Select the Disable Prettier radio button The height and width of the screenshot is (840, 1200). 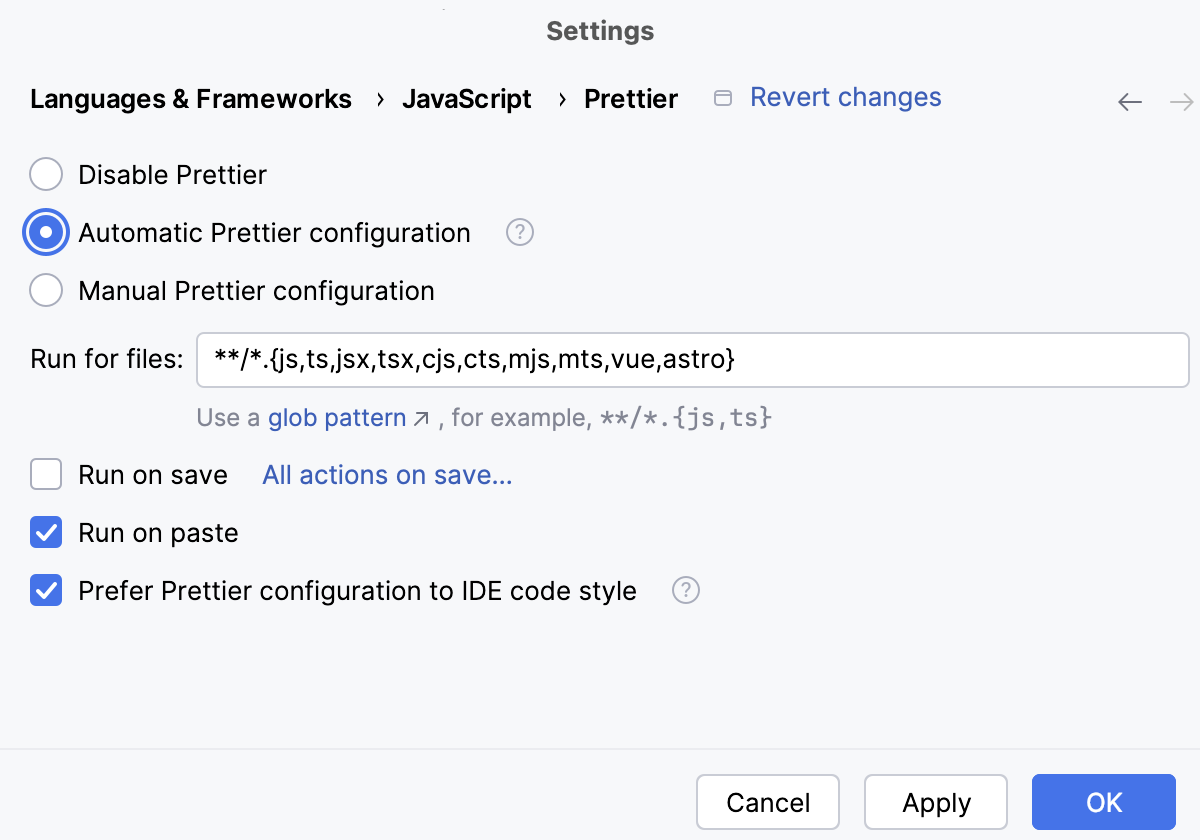click(x=45, y=174)
